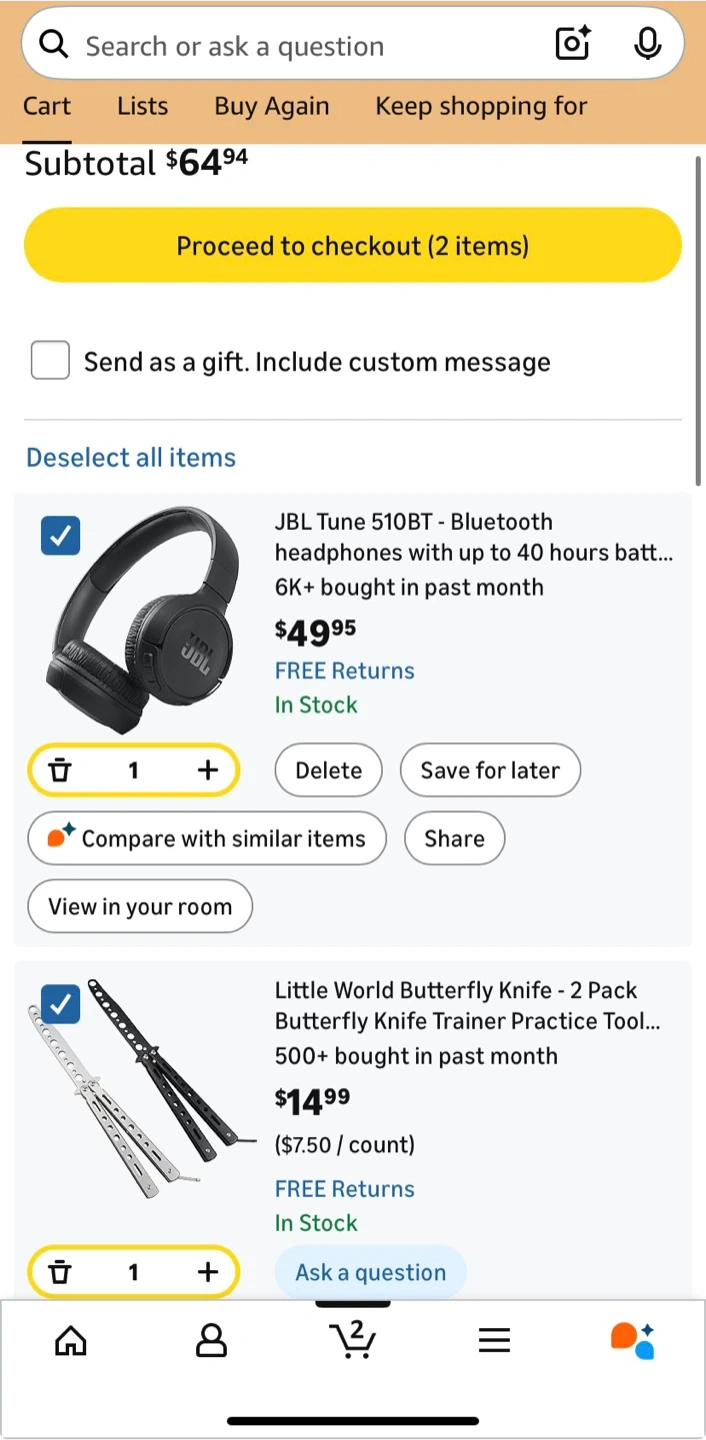The image size is (706, 1440).
Task: Increase JBL headphones quantity with plus
Action: point(207,770)
